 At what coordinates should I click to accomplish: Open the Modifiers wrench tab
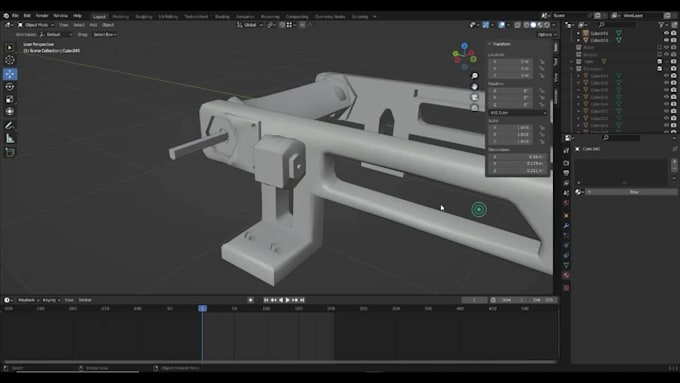(x=566, y=226)
